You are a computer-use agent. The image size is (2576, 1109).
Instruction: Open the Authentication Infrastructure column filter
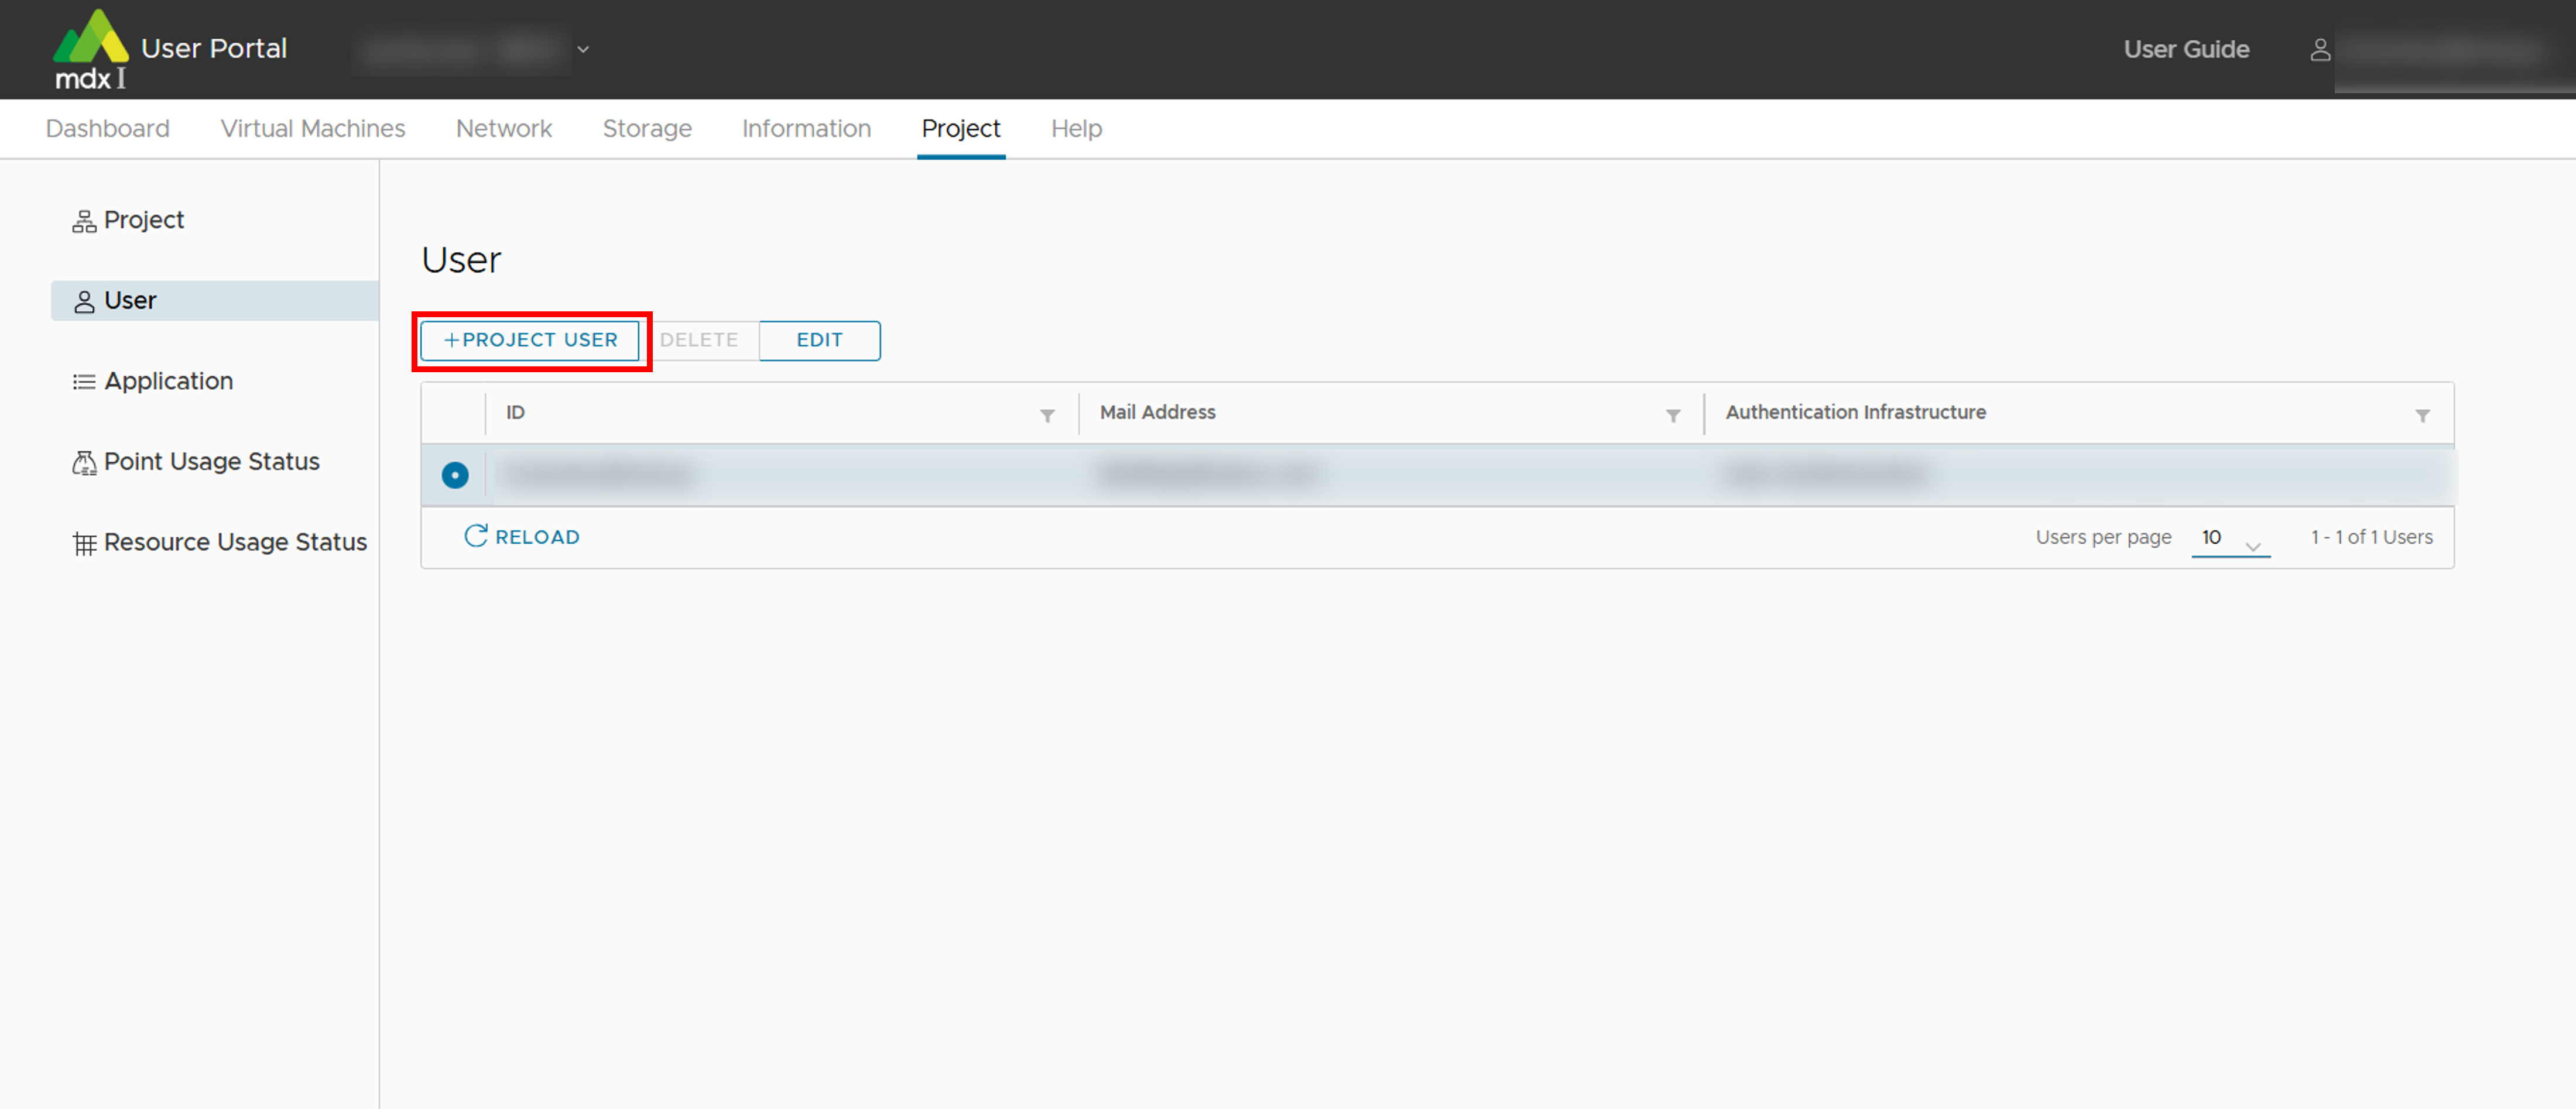coord(2422,415)
